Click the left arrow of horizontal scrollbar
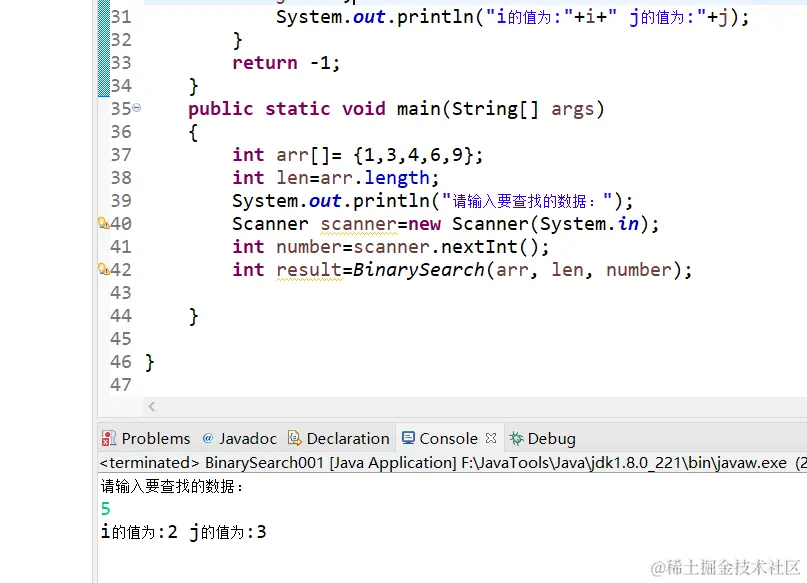This screenshot has height=583, width=807. pos(151,407)
